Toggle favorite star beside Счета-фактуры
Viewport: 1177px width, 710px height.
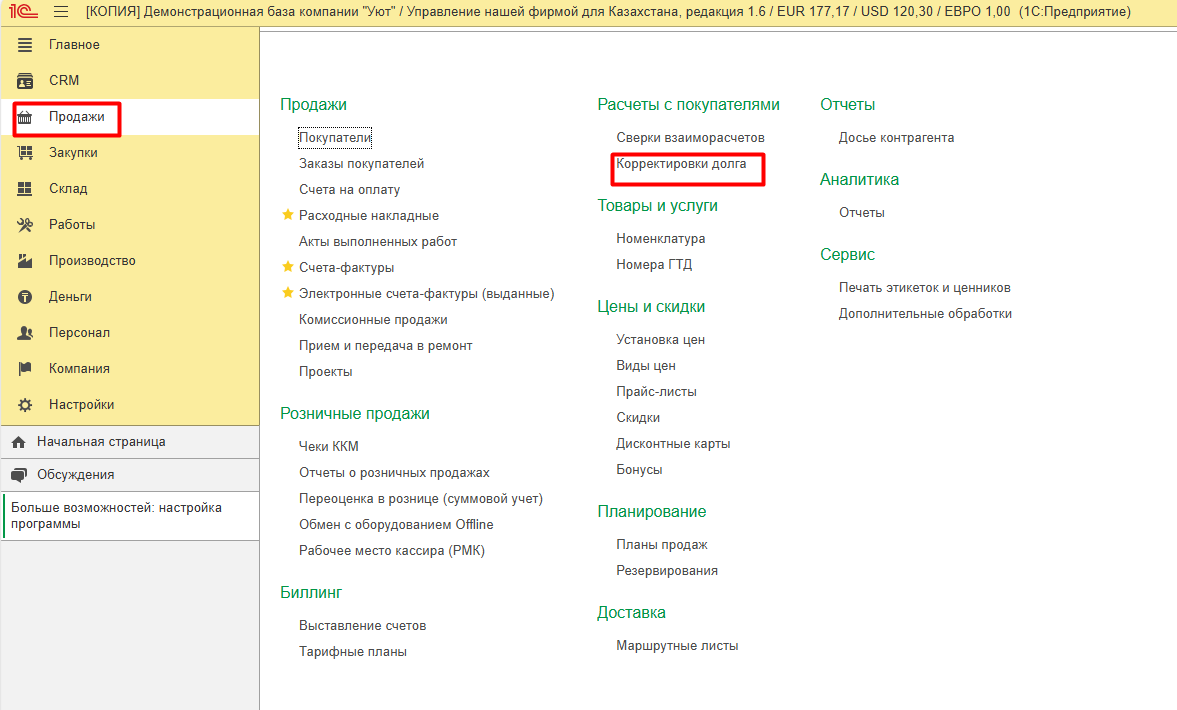[288, 267]
